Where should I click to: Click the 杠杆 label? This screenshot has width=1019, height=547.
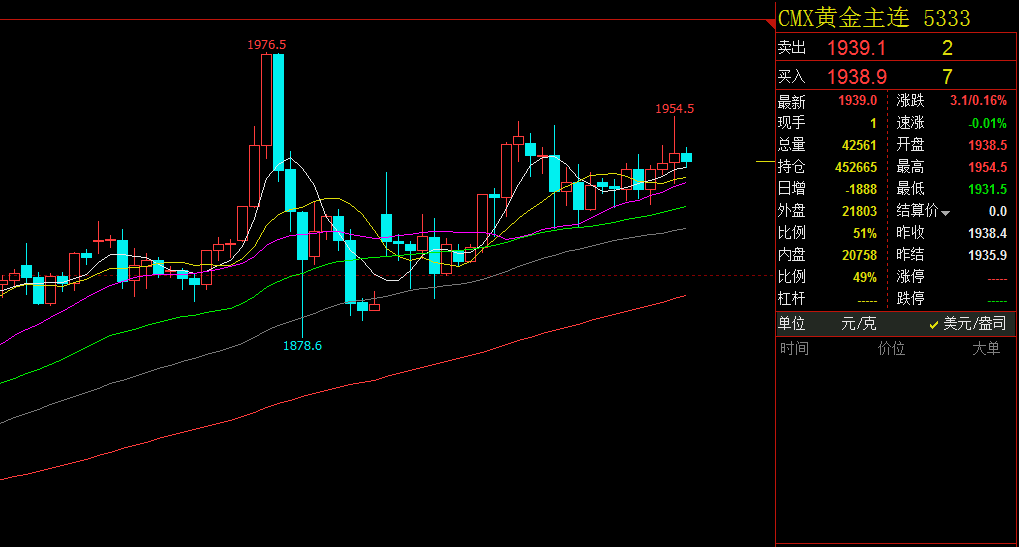pyautogui.click(x=792, y=299)
